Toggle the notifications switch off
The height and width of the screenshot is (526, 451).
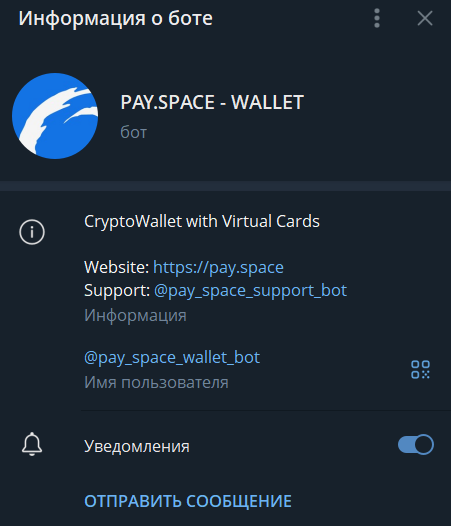pyautogui.click(x=416, y=444)
